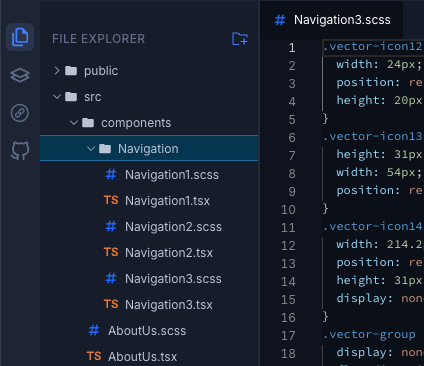The width and height of the screenshot is (424, 366).
Task: Click the new folder icon in File Explorer
Action: pyautogui.click(x=240, y=39)
